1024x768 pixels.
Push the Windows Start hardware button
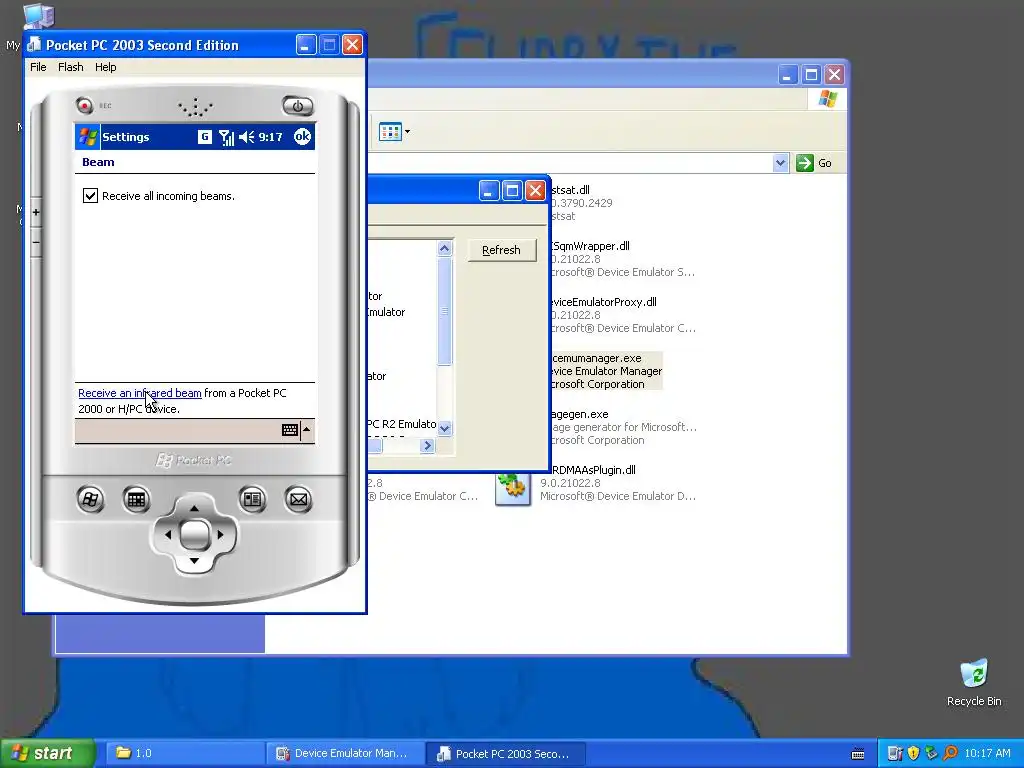point(90,500)
